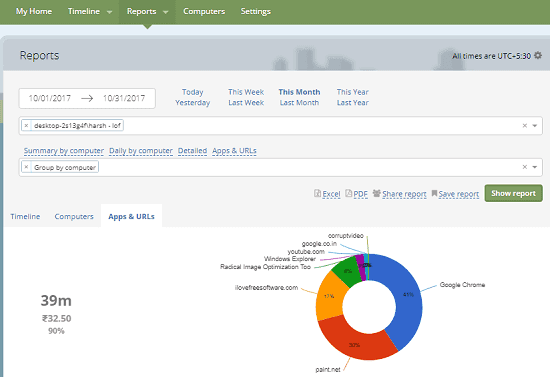
Task: Open timezone settings gear icon
Action: [538, 55]
